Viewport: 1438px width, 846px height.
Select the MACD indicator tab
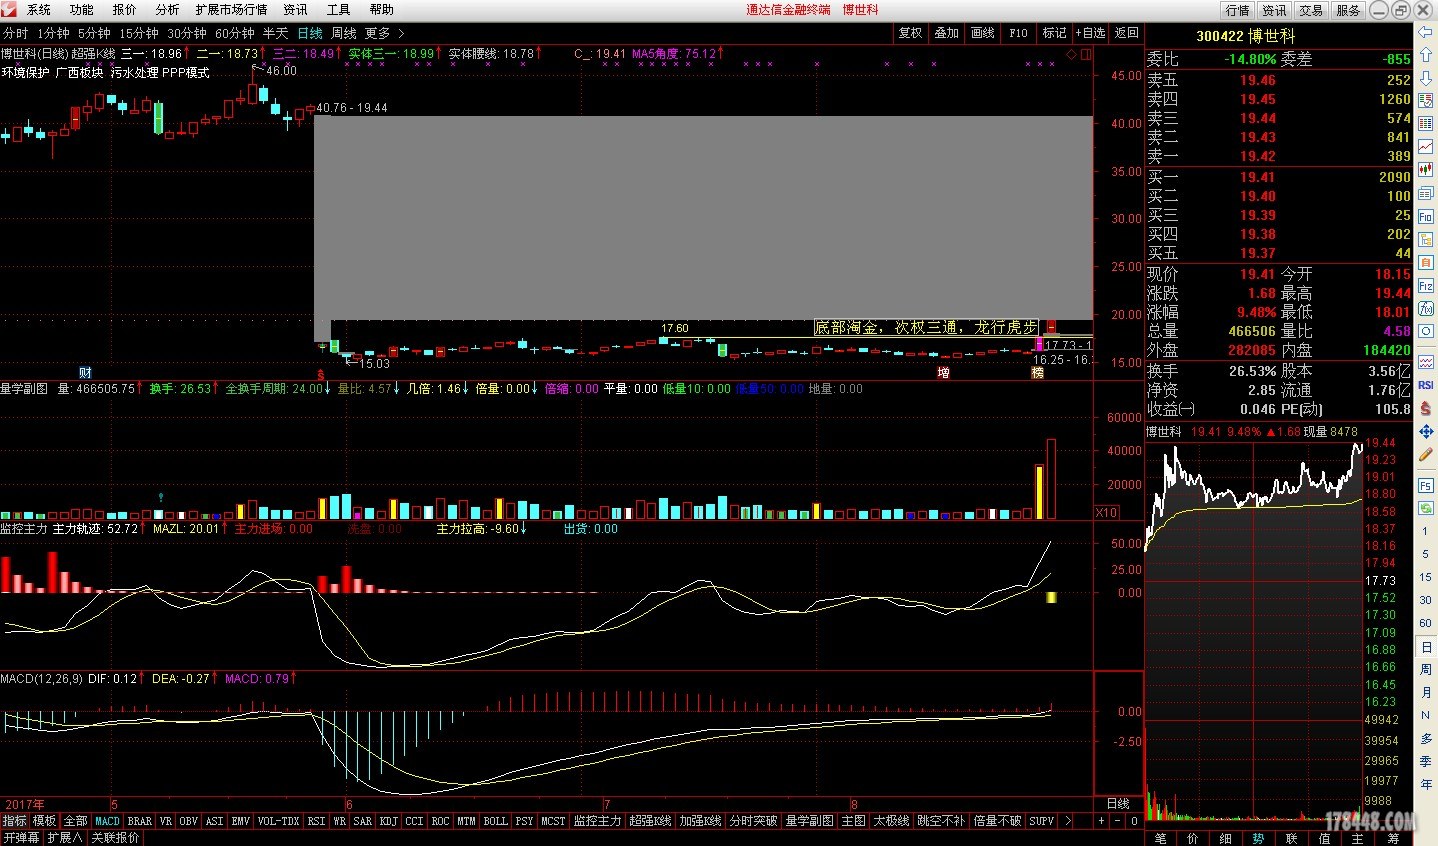(107, 821)
